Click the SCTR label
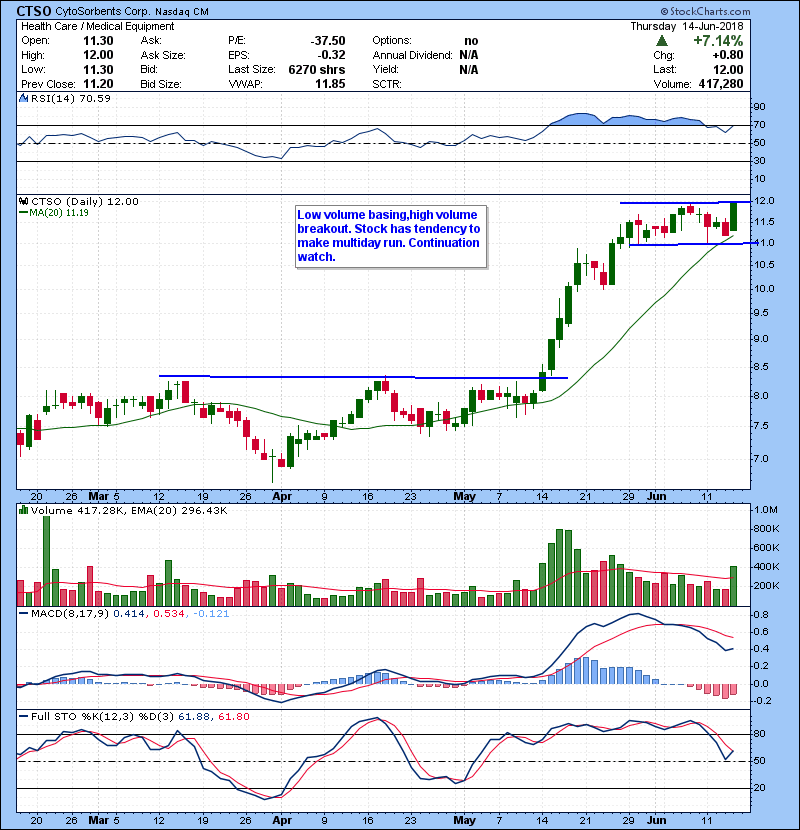The height and width of the screenshot is (830, 800). point(387,84)
